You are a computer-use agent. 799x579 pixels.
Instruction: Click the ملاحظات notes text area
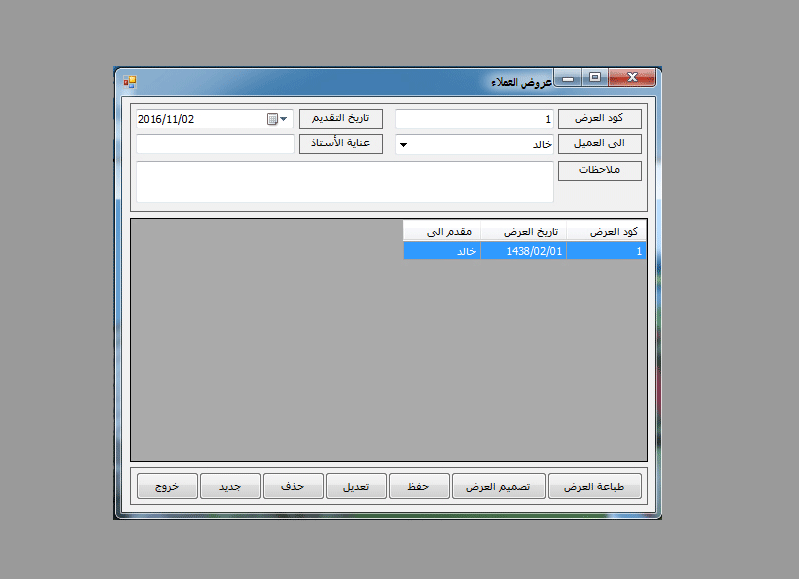coord(344,182)
